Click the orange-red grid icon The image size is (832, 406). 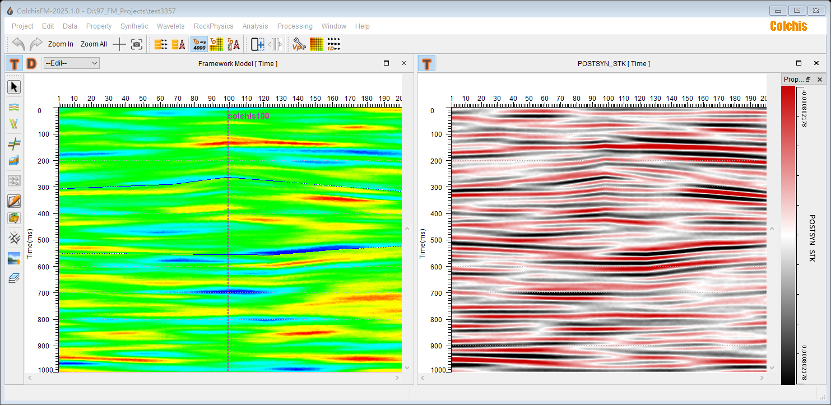[x=316, y=44]
